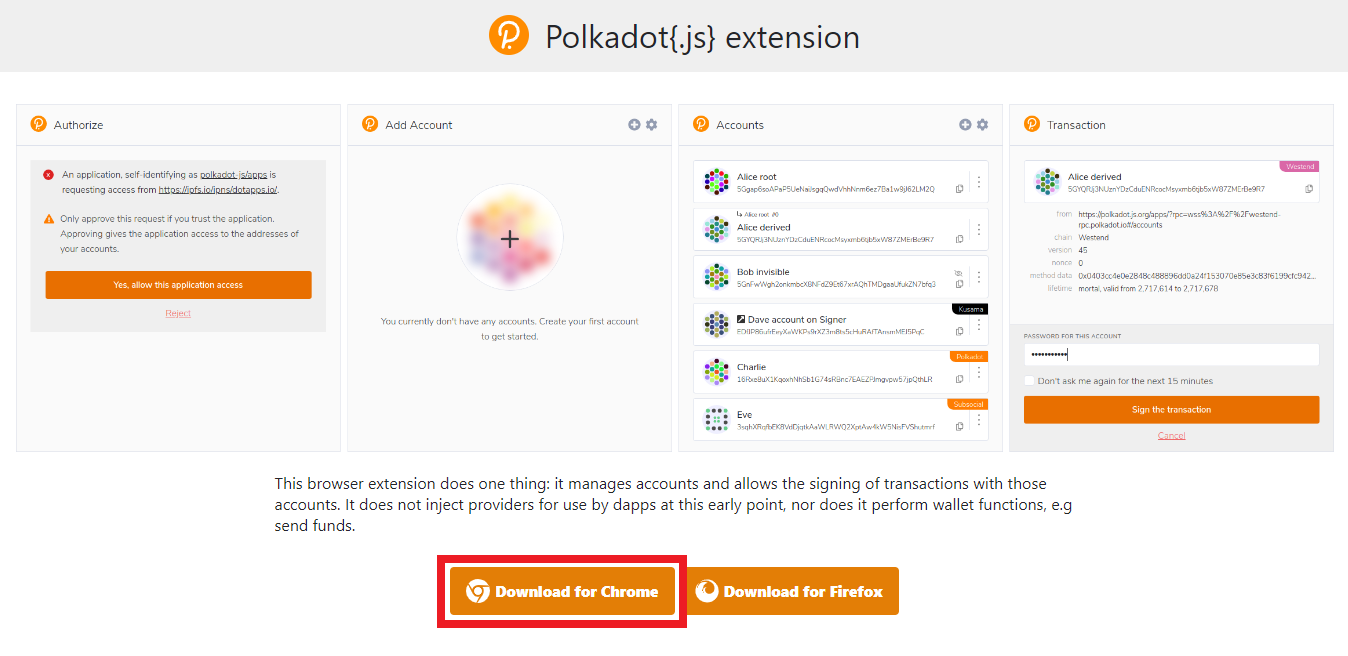The width and height of the screenshot is (1348, 656).
Task: Open three-dot menu for Eve account
Action: click(978, 421)
